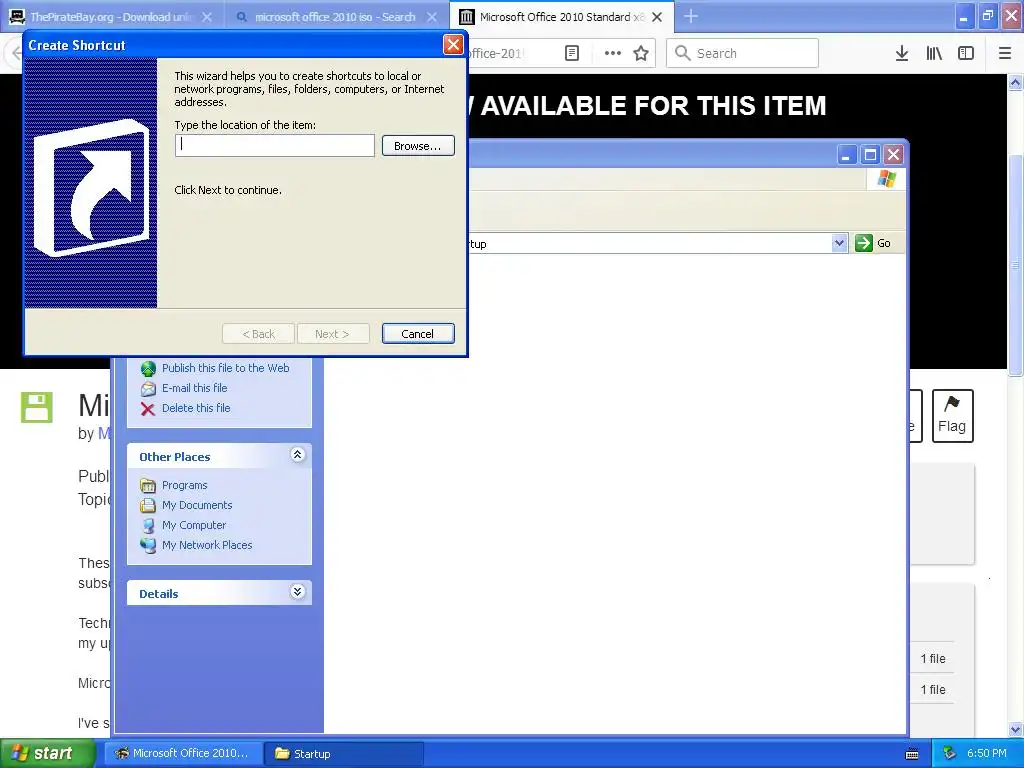The height and width of the screenshot is (768, 1024).
Task: Open My Network Places link
Action: [x=207, y=545]
